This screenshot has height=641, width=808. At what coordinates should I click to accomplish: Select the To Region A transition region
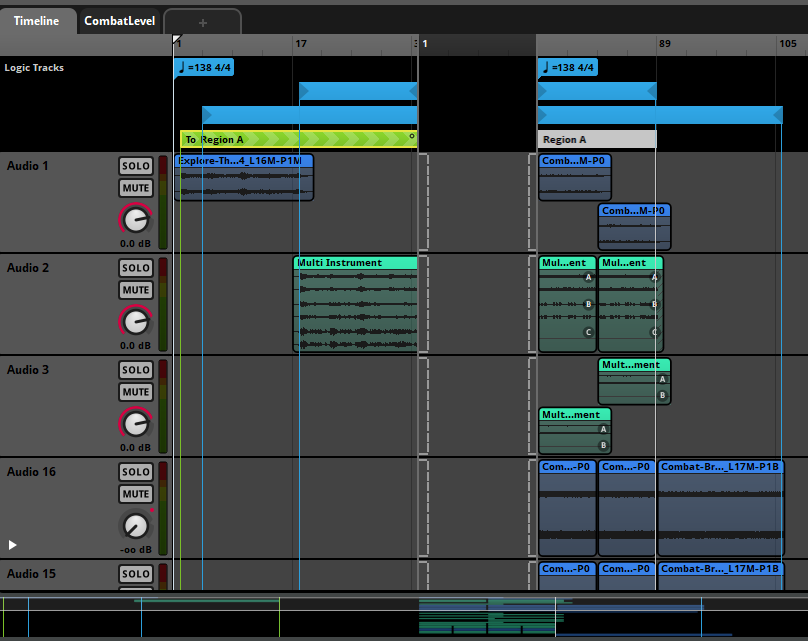click(298, 140)
